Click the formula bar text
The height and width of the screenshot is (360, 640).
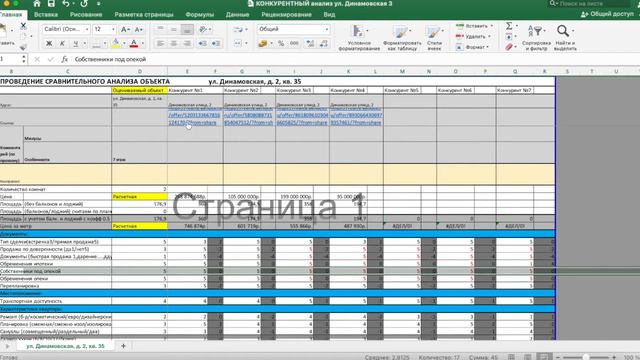(x=110, y=59)
